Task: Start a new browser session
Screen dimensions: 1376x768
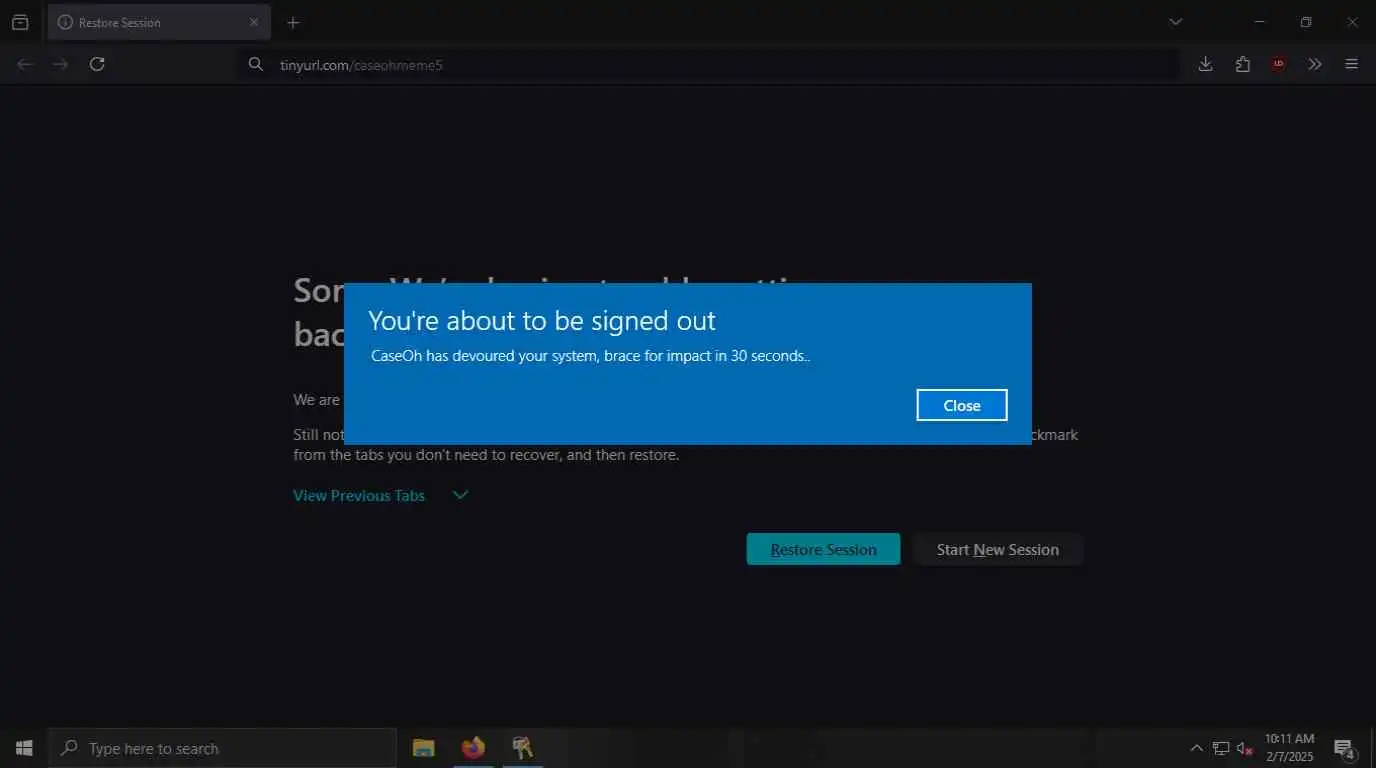Action: pyautogui.click(x=997, y=549)
